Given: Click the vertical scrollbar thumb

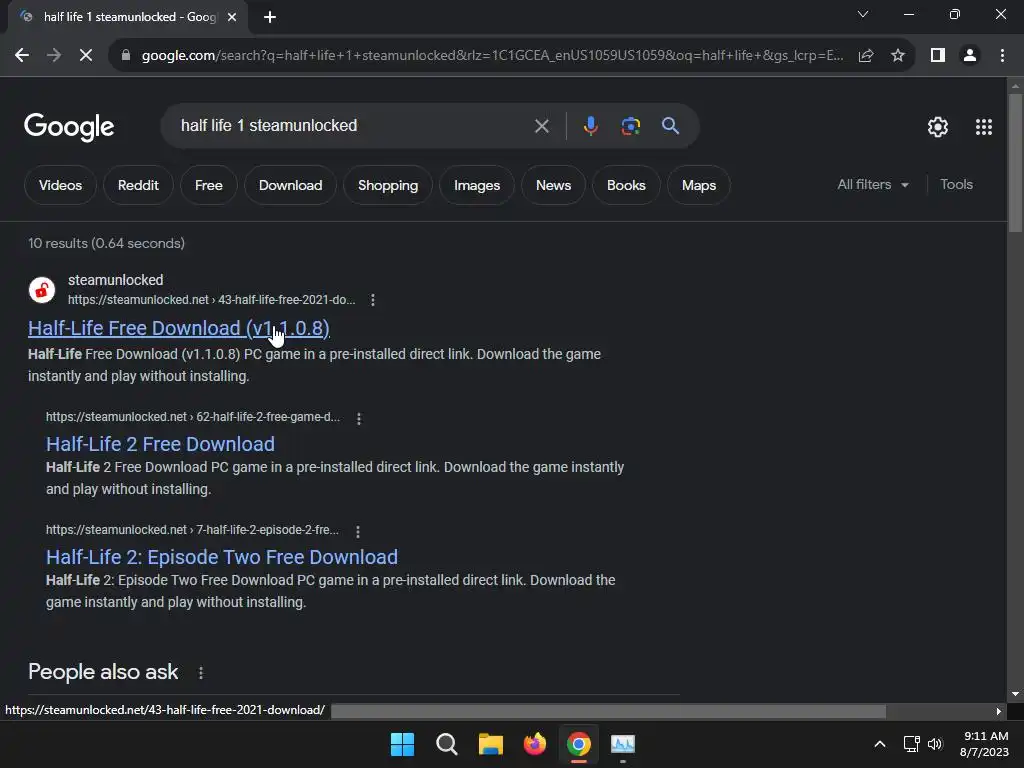Looking at the screenshot, I should pos(1015,163).
